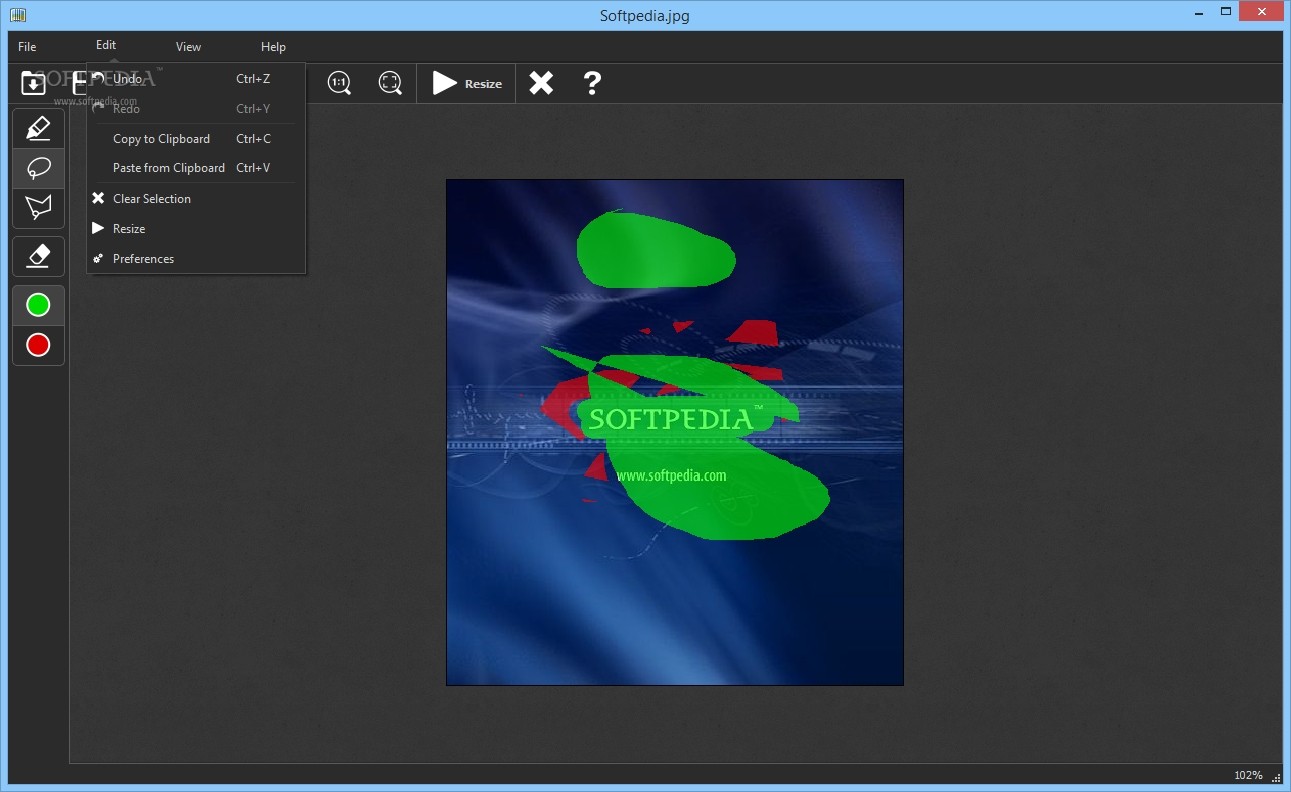Click the application icon in the title bar
Screen dimensions: 1291x792
click(17, 15)
